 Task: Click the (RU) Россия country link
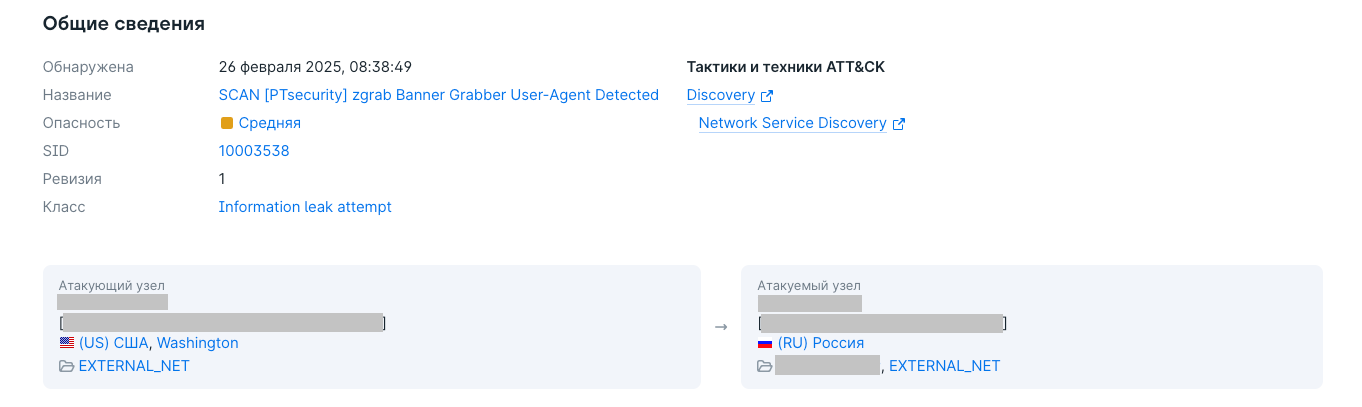pyautogui.click(x=821, y=343)
